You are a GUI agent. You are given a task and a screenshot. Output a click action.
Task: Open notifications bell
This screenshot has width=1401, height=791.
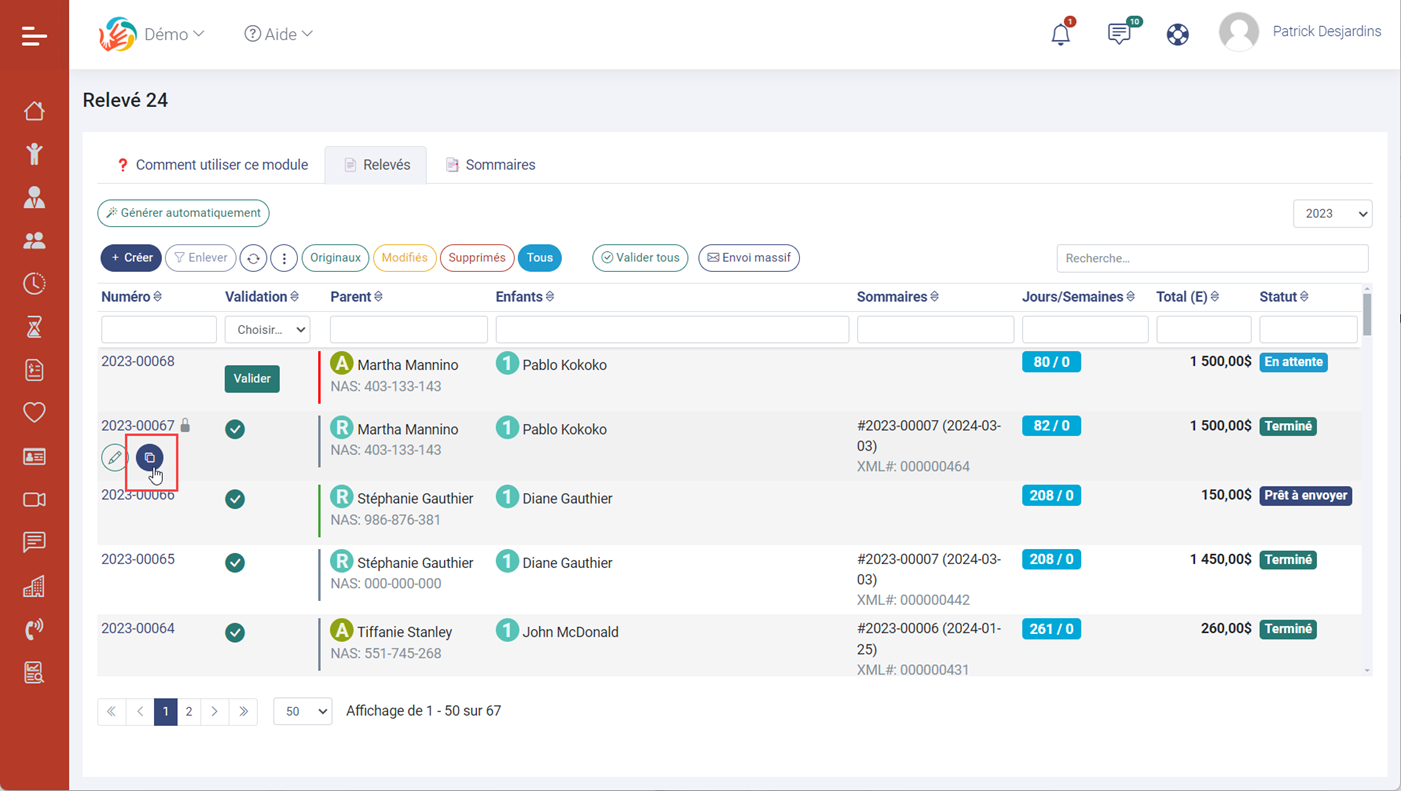pyautogui.click(x=1061, y=33)
